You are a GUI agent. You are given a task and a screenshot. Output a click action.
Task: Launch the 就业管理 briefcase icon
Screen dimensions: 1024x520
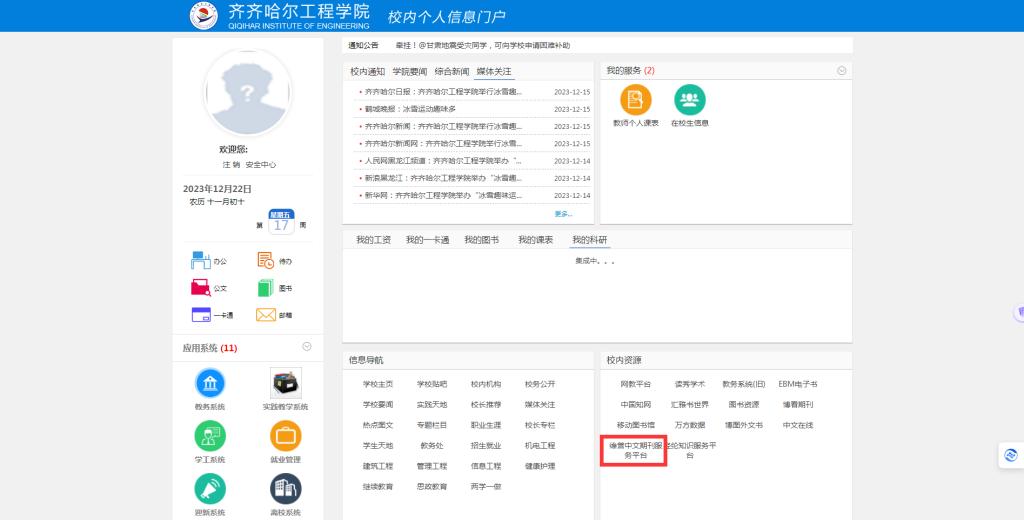(285, 436)
